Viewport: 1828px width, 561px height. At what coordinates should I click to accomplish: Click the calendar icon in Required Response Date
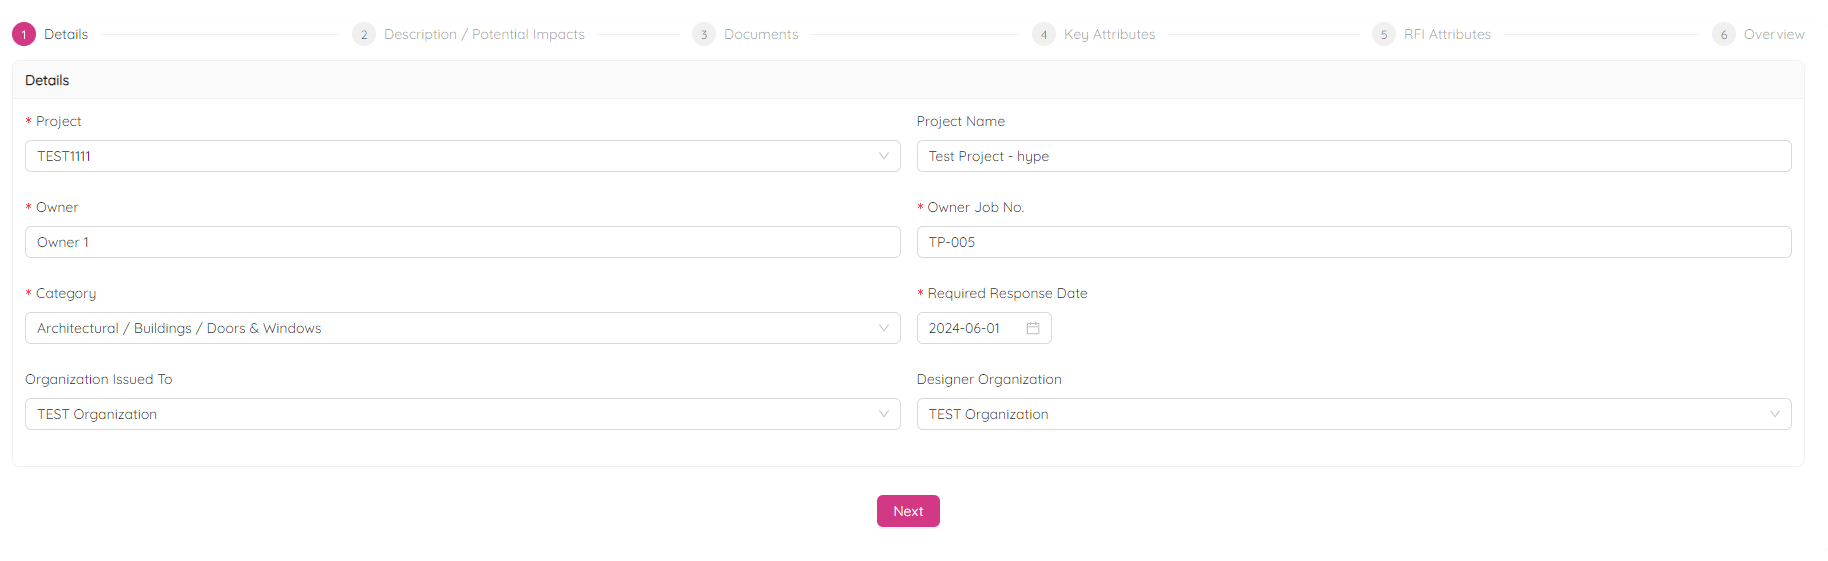(x=1033, y=328)
